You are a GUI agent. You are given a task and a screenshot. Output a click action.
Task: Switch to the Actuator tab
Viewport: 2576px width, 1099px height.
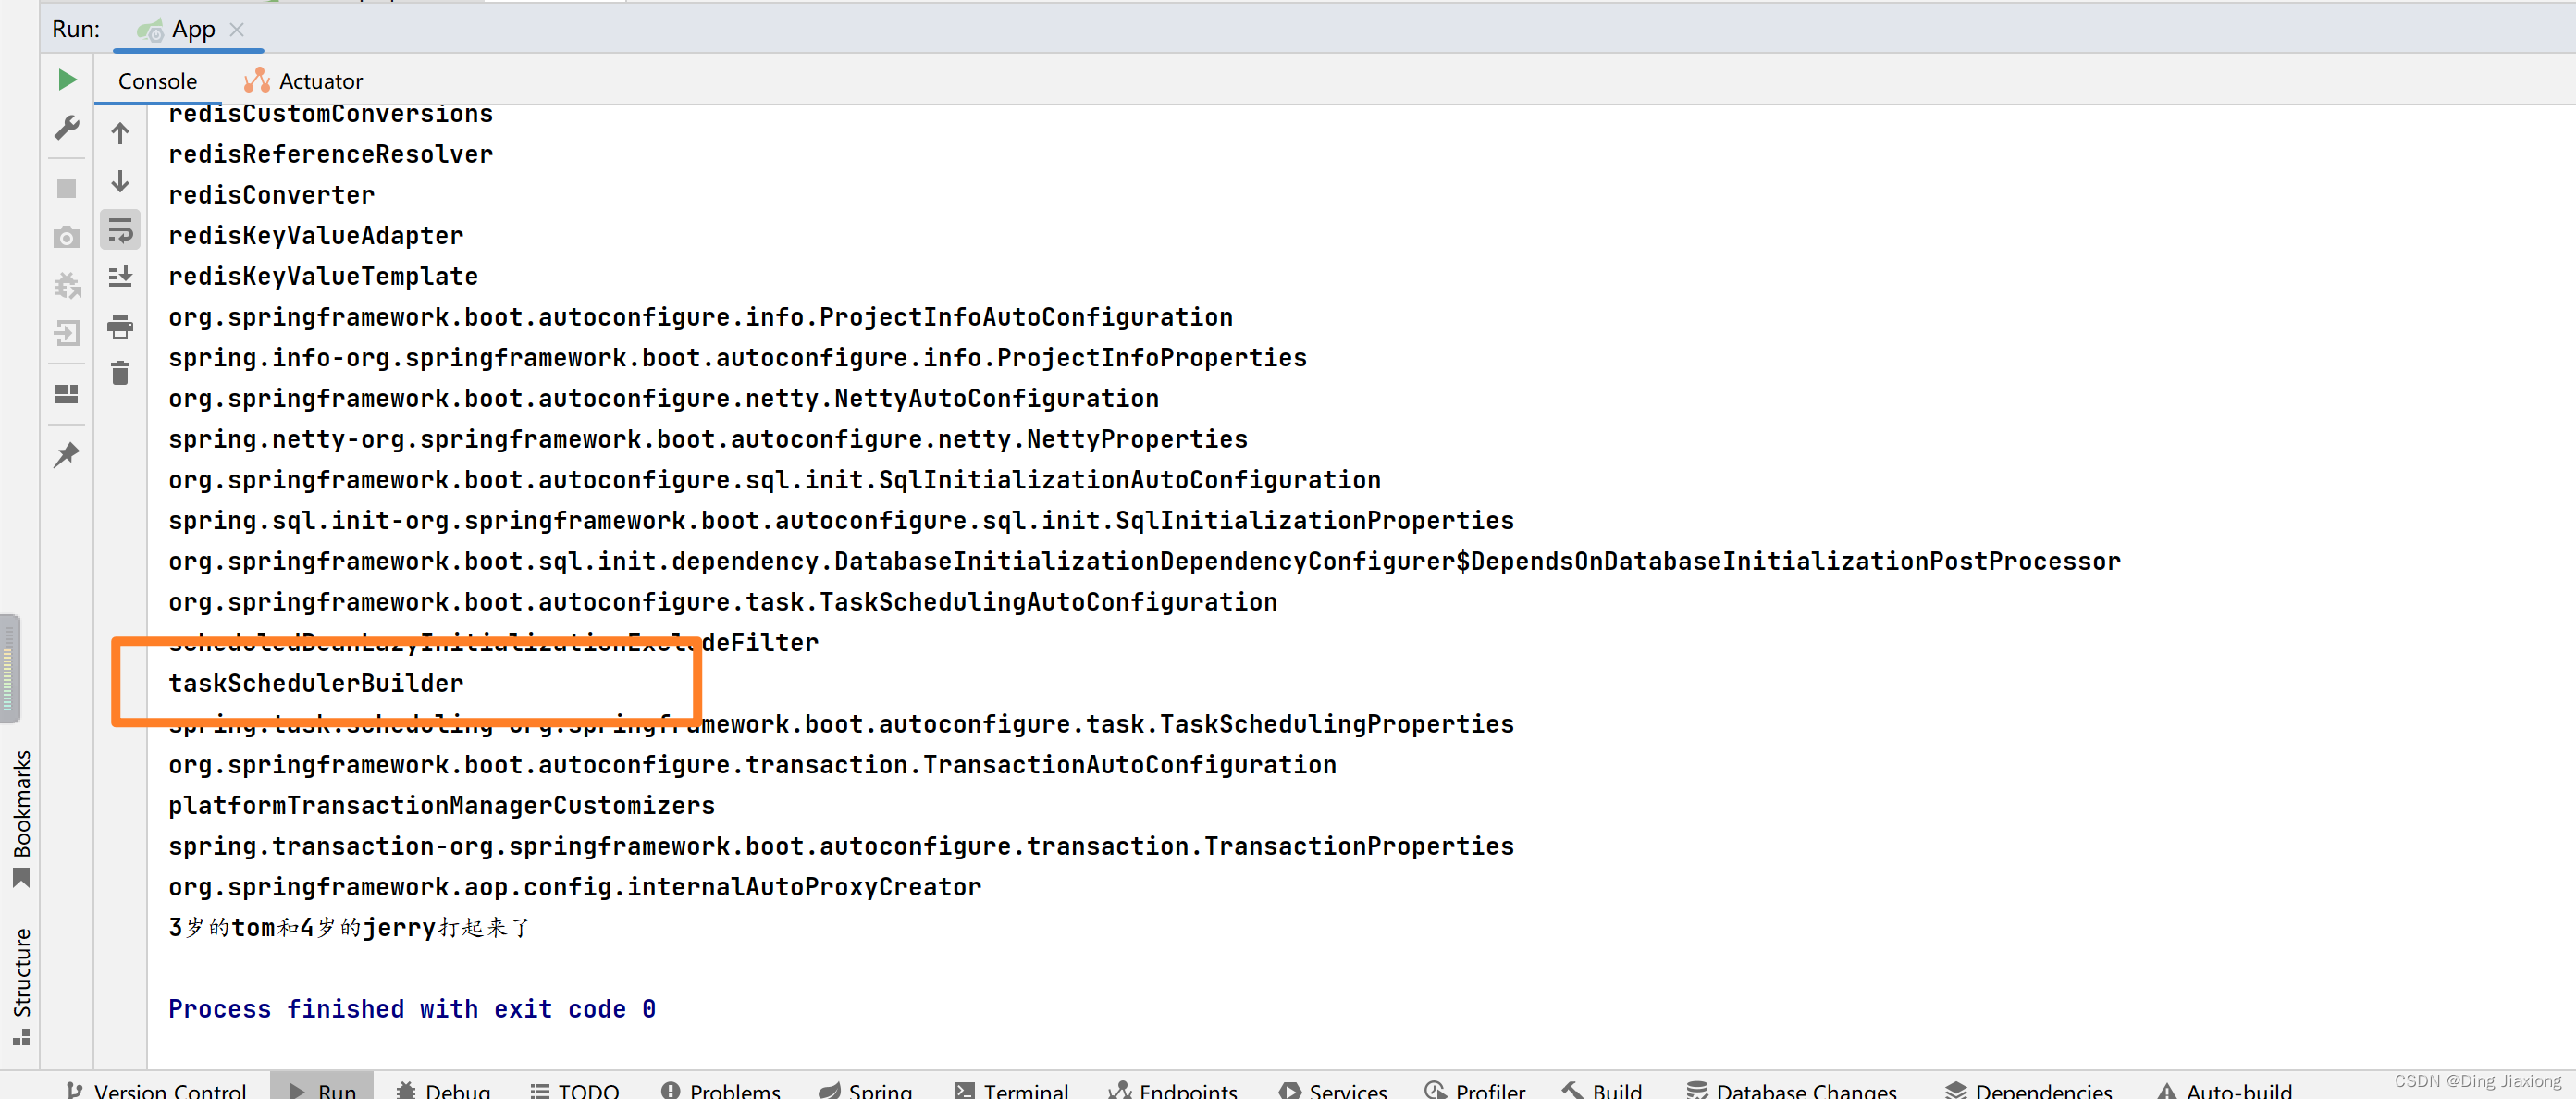(304, 81)
